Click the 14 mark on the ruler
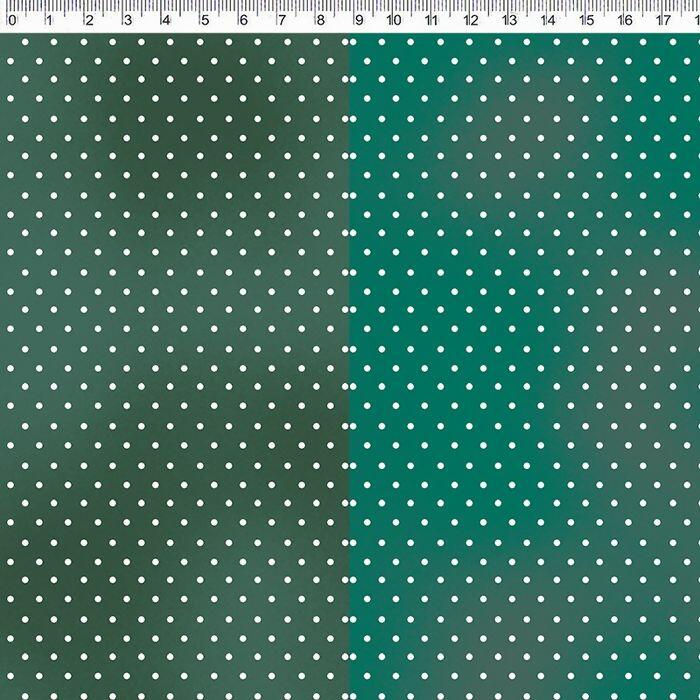The width and height of the screenshot is (700, 700). point(547,19)
